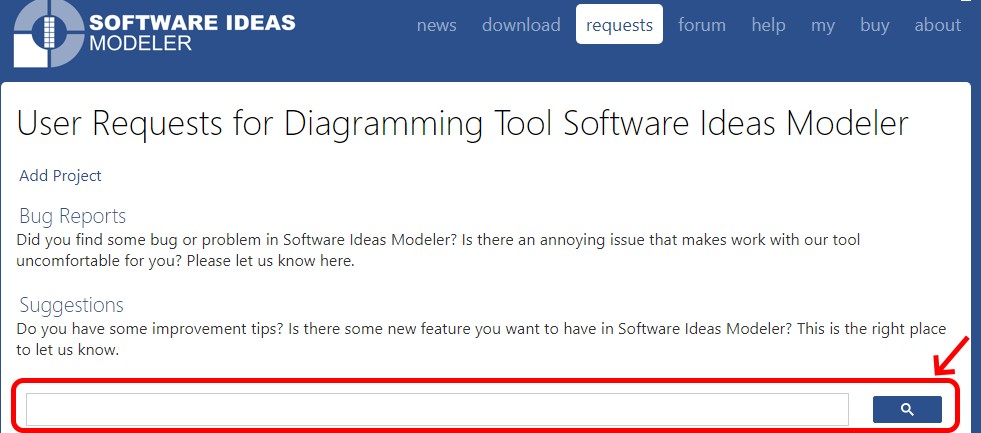Viewport: 981px width, 433px height.
Task: Open the forum section
Action: pos(702,25)
